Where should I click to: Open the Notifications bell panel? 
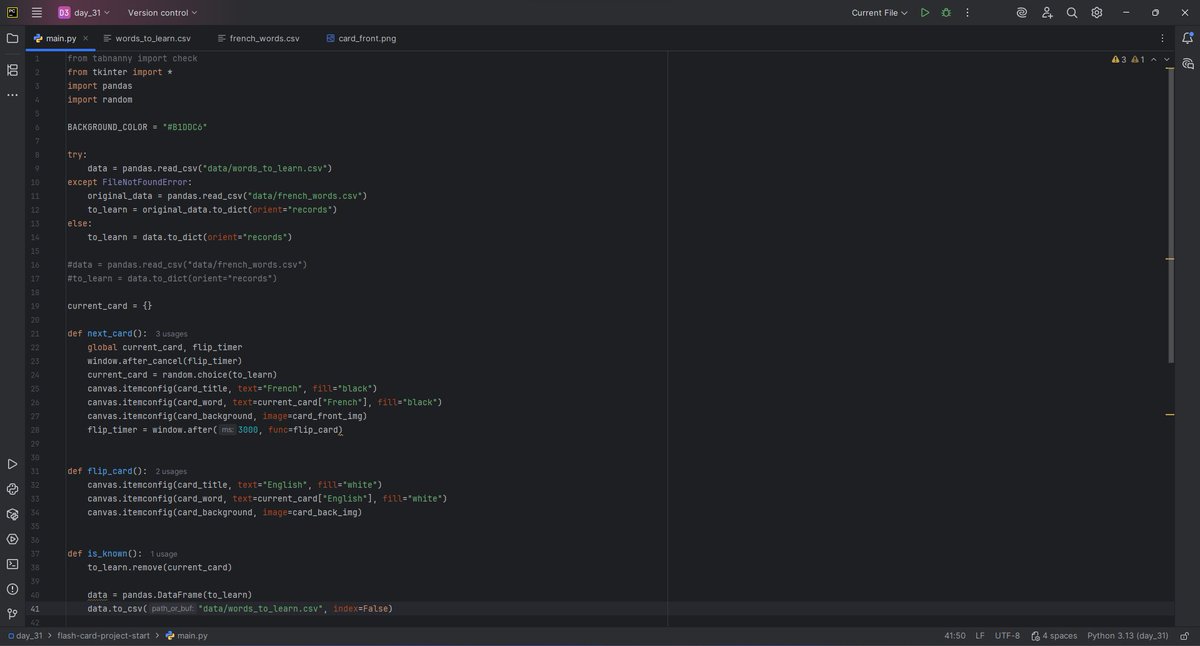coord(1188,38)
